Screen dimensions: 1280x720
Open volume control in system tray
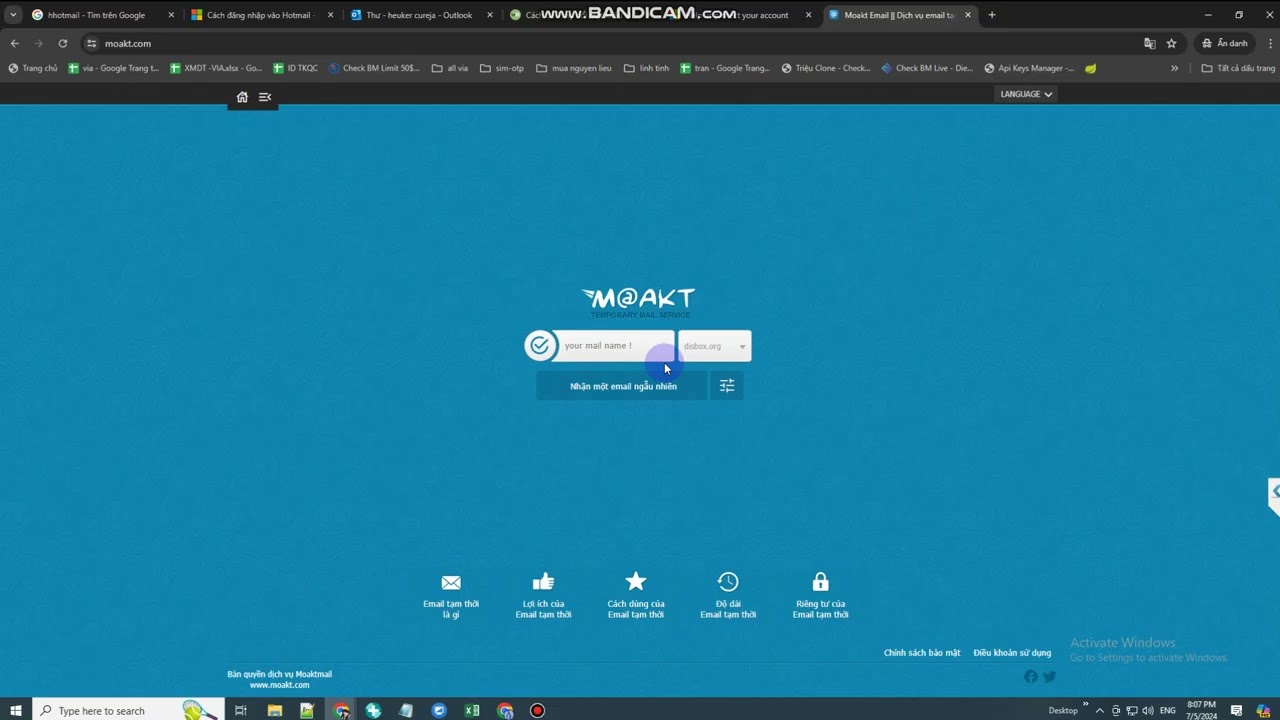pyautogui.click(x=1147, y=711)
